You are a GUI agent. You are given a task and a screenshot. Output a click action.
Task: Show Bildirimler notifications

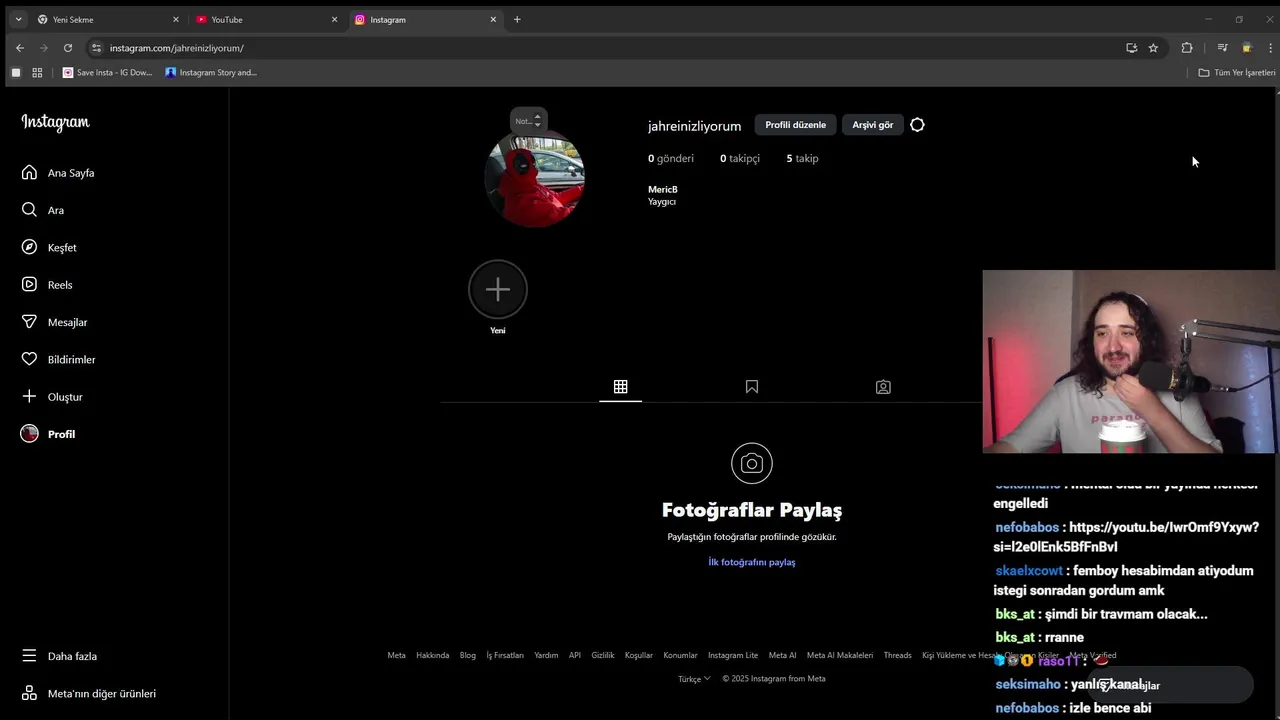pos(58,359)
